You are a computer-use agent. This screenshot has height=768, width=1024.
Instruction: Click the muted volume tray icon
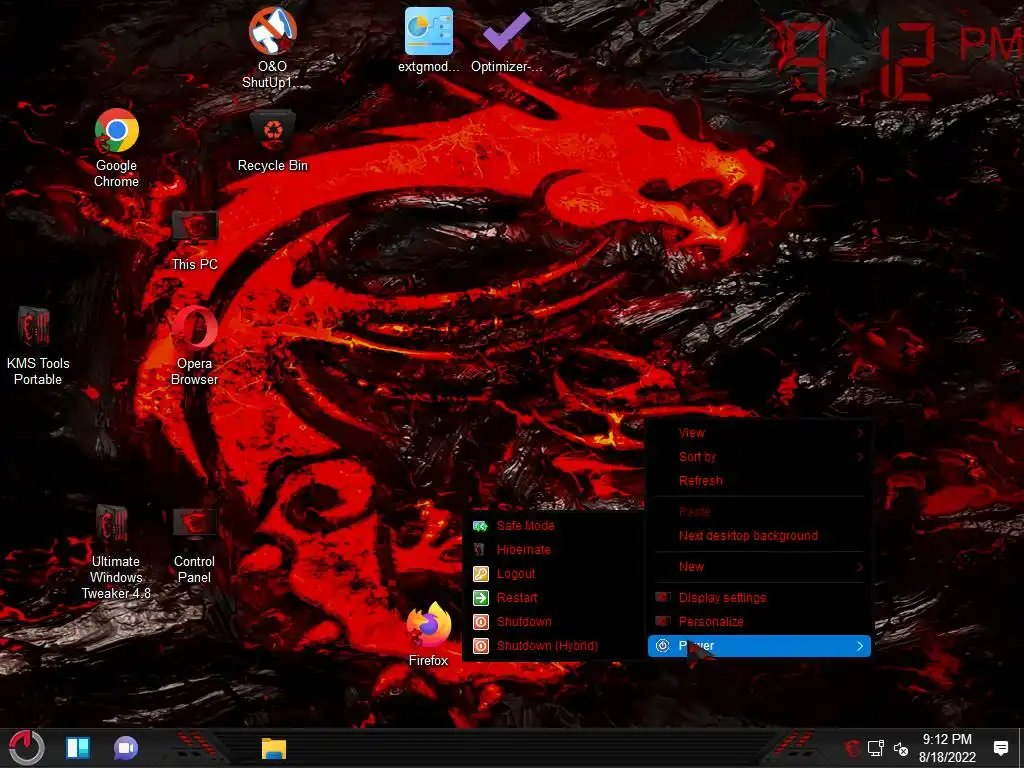click(x=901, y=749)
